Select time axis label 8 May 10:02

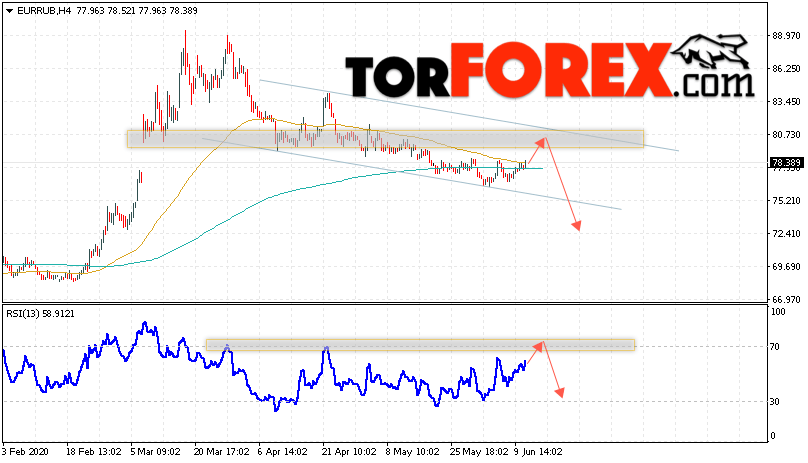click(412, 452)
